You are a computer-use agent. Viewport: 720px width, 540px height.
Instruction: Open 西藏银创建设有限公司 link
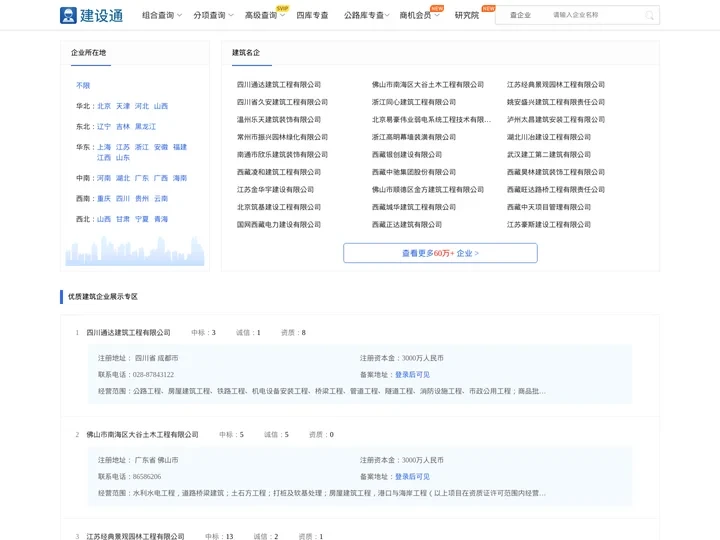(407, 154)
